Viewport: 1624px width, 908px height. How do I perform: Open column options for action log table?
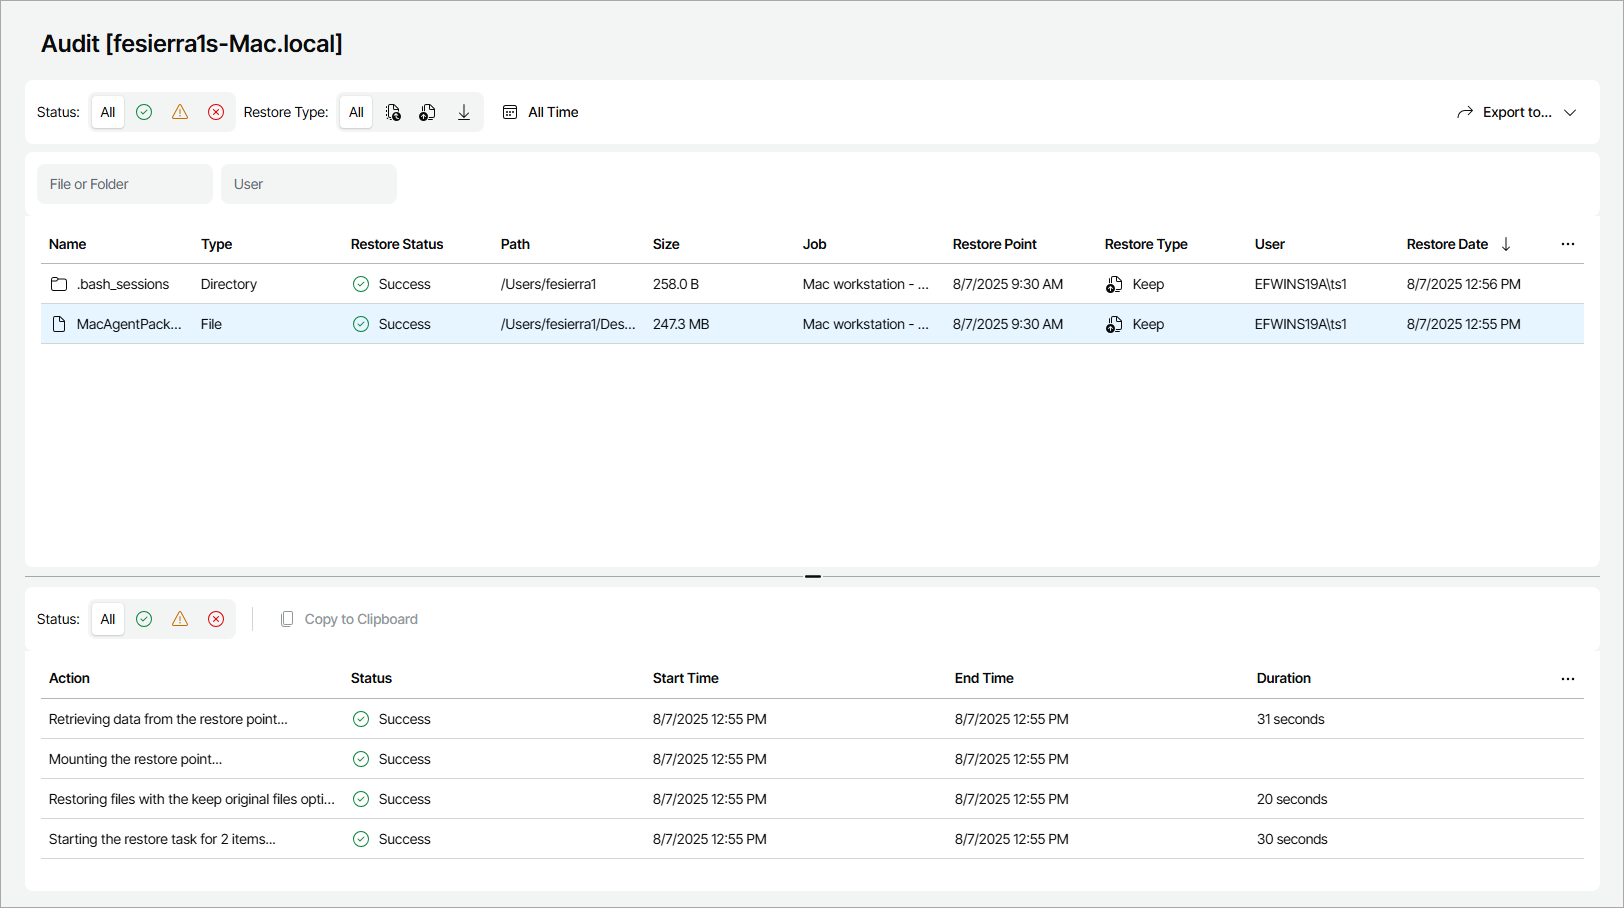[1567, 678]
